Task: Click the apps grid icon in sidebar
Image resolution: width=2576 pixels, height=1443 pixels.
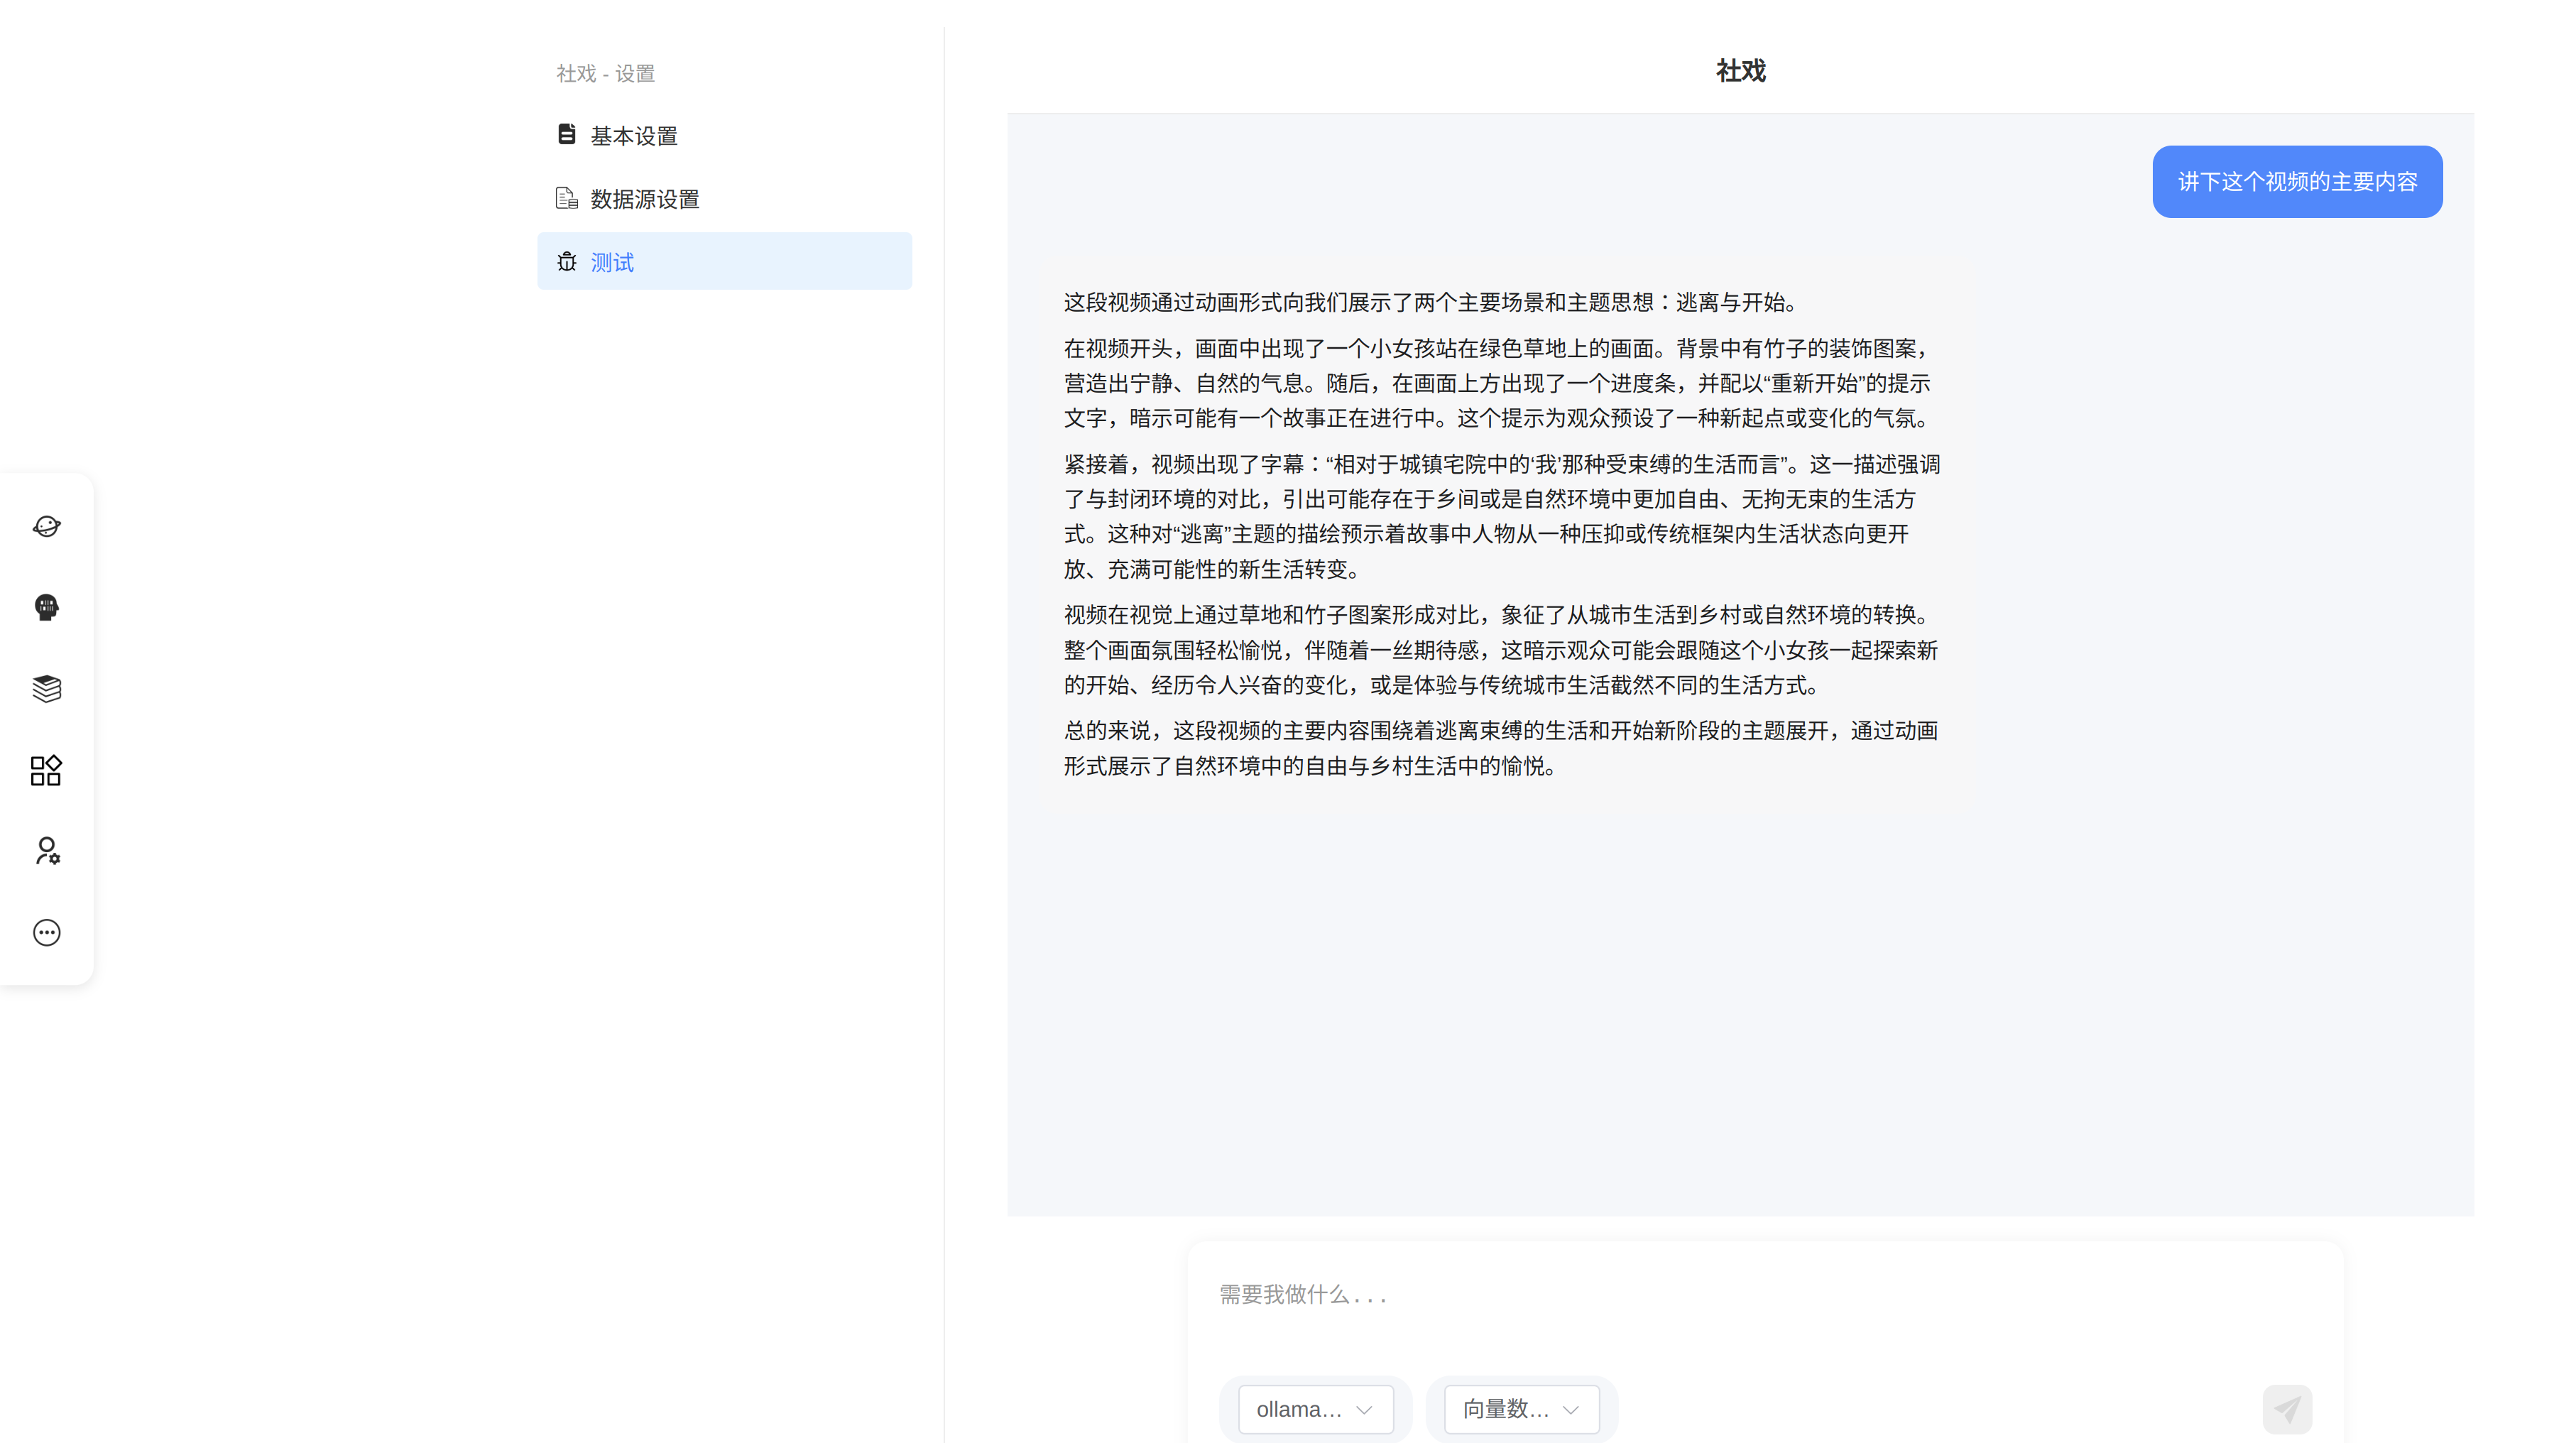Action: 46,770
